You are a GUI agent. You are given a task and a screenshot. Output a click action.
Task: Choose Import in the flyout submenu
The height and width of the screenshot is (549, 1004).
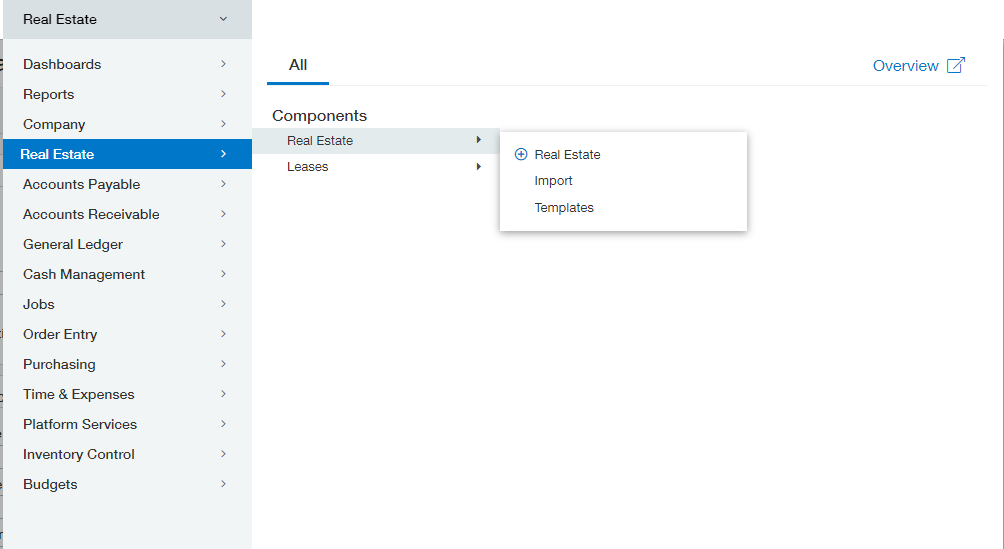[x=553, y=181]
